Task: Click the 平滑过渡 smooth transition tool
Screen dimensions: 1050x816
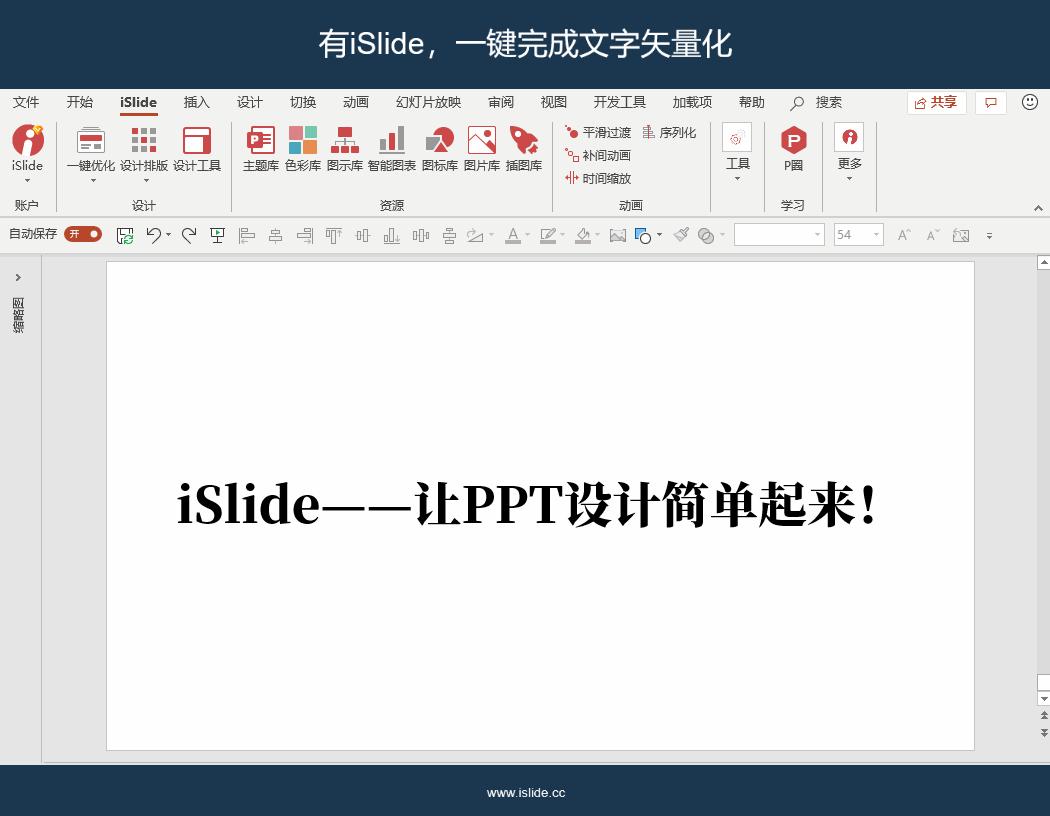Action: coord(598,133)
